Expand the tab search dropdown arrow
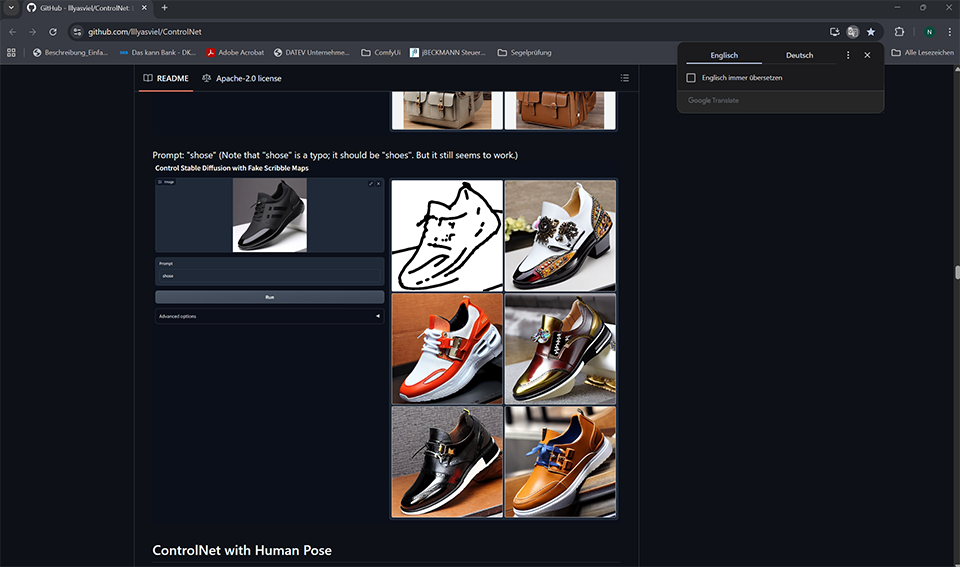The width and height of the screenshot is (960, 567). tap(10, 8)
